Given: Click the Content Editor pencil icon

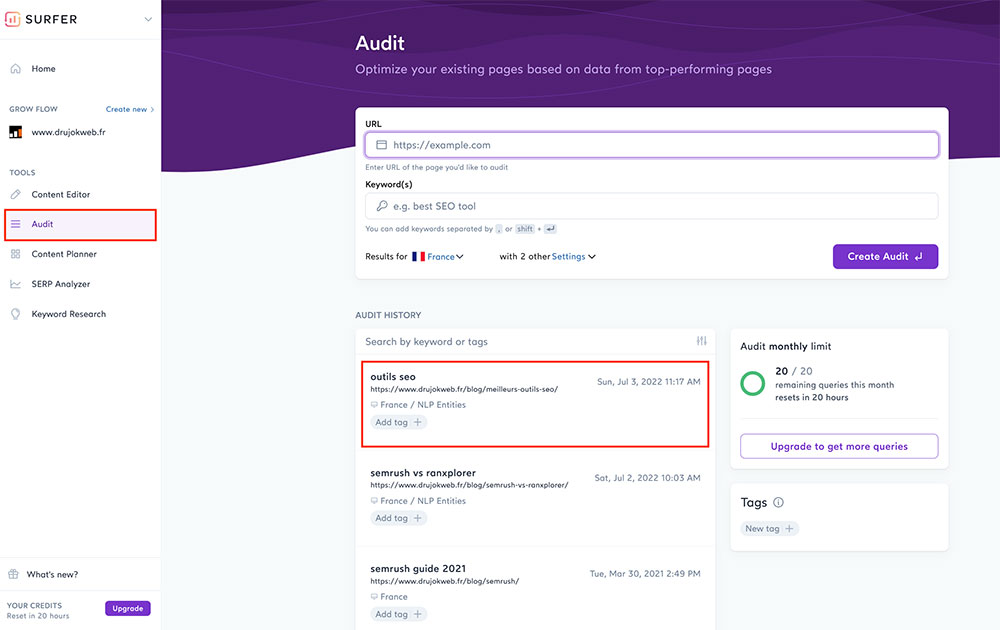Looking at the screenshot, I should (16, 194).
